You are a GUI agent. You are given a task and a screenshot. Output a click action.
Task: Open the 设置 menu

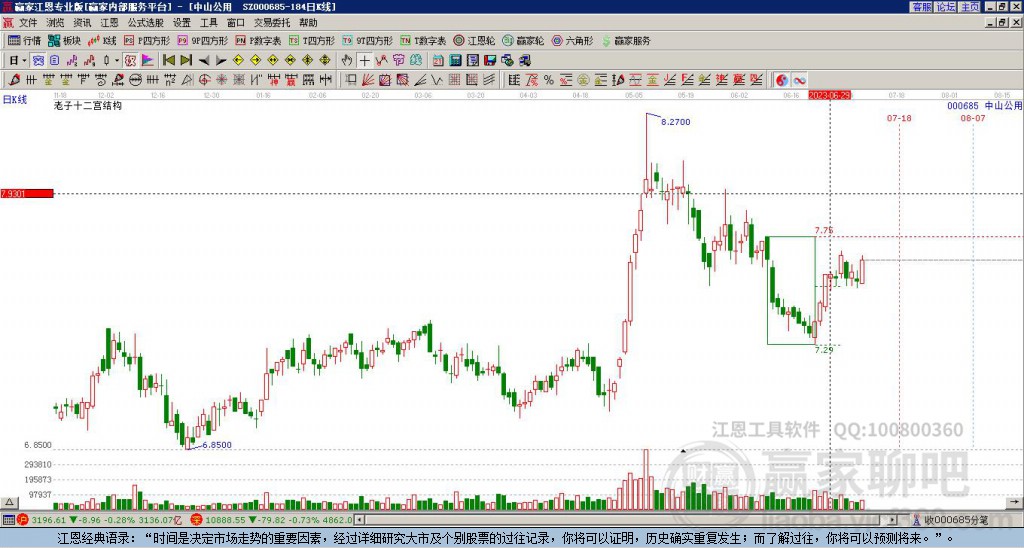pos(182,23)
